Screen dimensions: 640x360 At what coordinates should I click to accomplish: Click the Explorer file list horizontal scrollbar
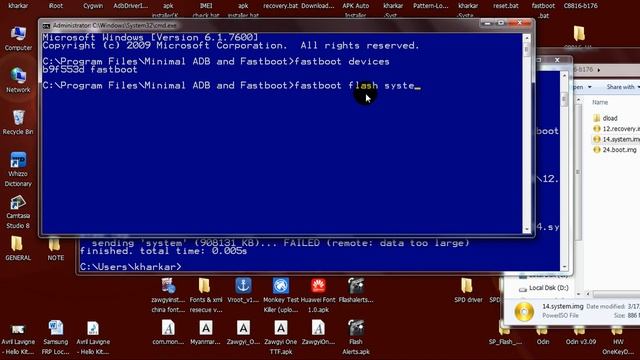tap(616, 294)
